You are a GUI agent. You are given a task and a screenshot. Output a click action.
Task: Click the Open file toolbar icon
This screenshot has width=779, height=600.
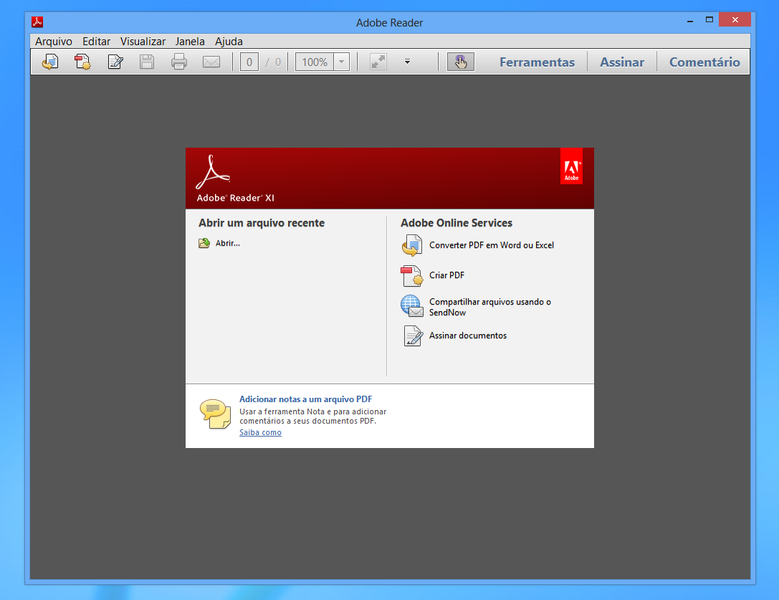[49, 62]
